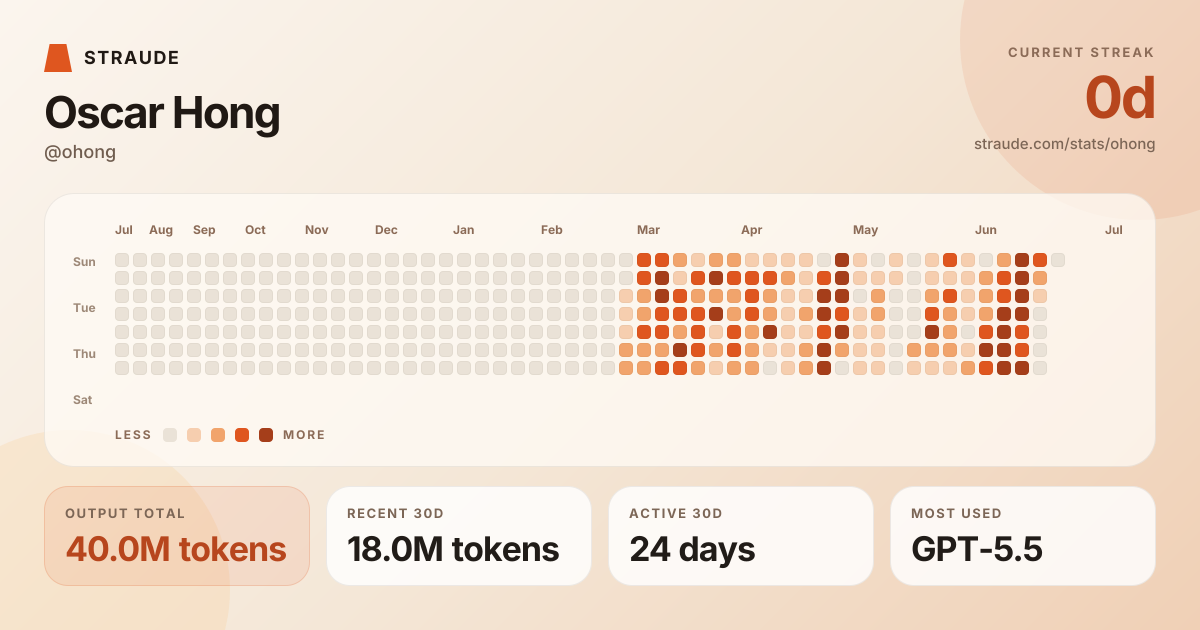This screenshot has height=630, width=1200.
Task: Click the Oscar Hong profile name
Action: [162, 113]
